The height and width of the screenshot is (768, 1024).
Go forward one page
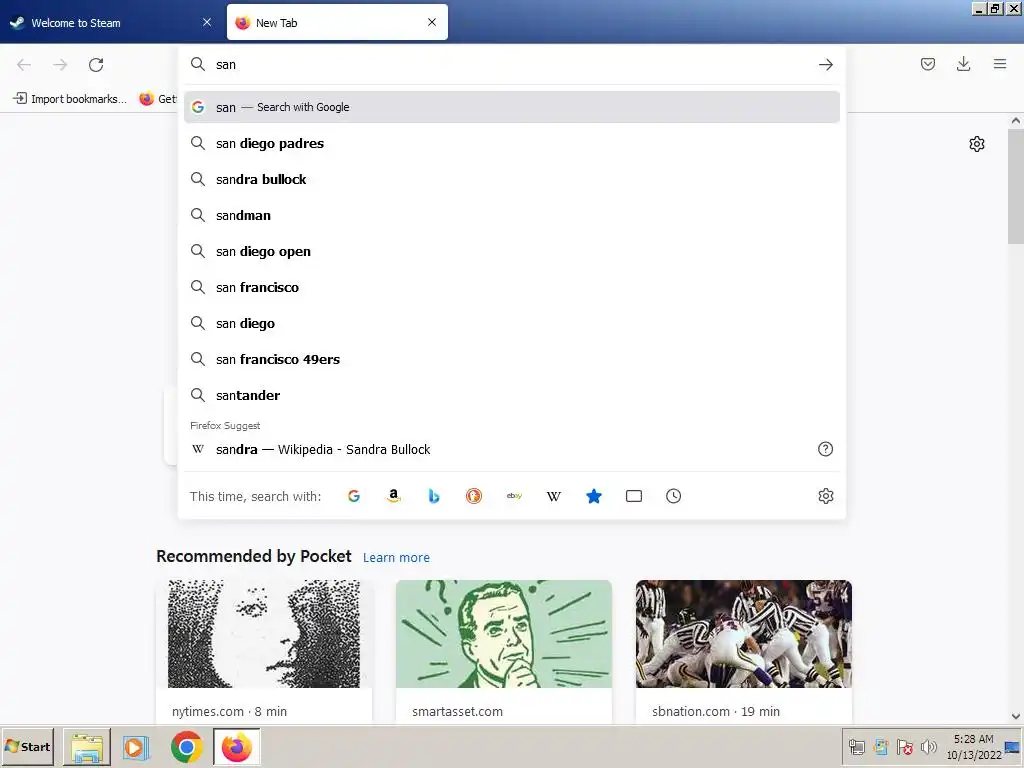[x=60, y=65]
